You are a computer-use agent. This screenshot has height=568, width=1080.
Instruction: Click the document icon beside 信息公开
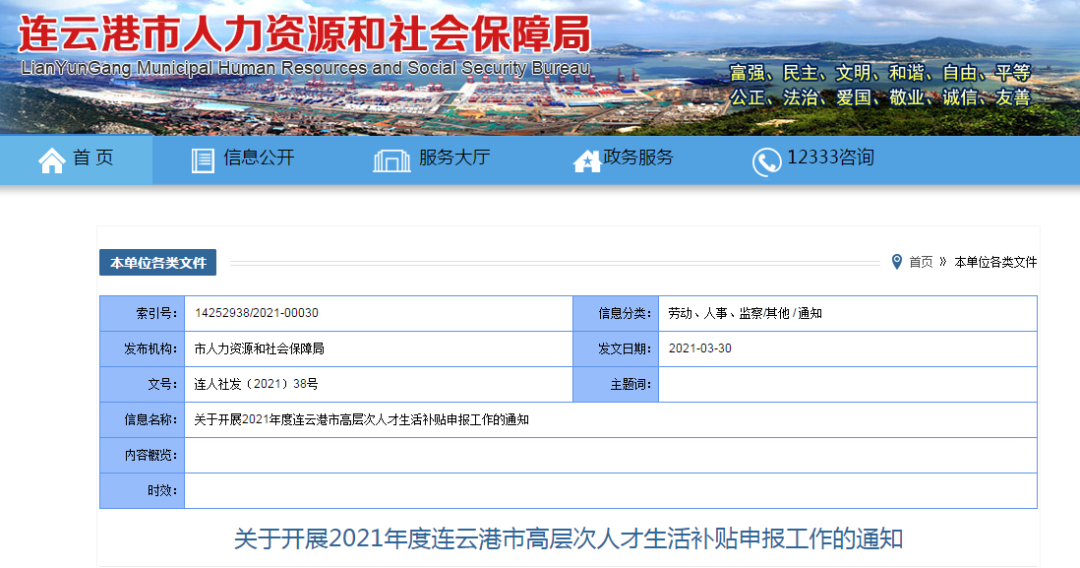click(x=202, y=161)
